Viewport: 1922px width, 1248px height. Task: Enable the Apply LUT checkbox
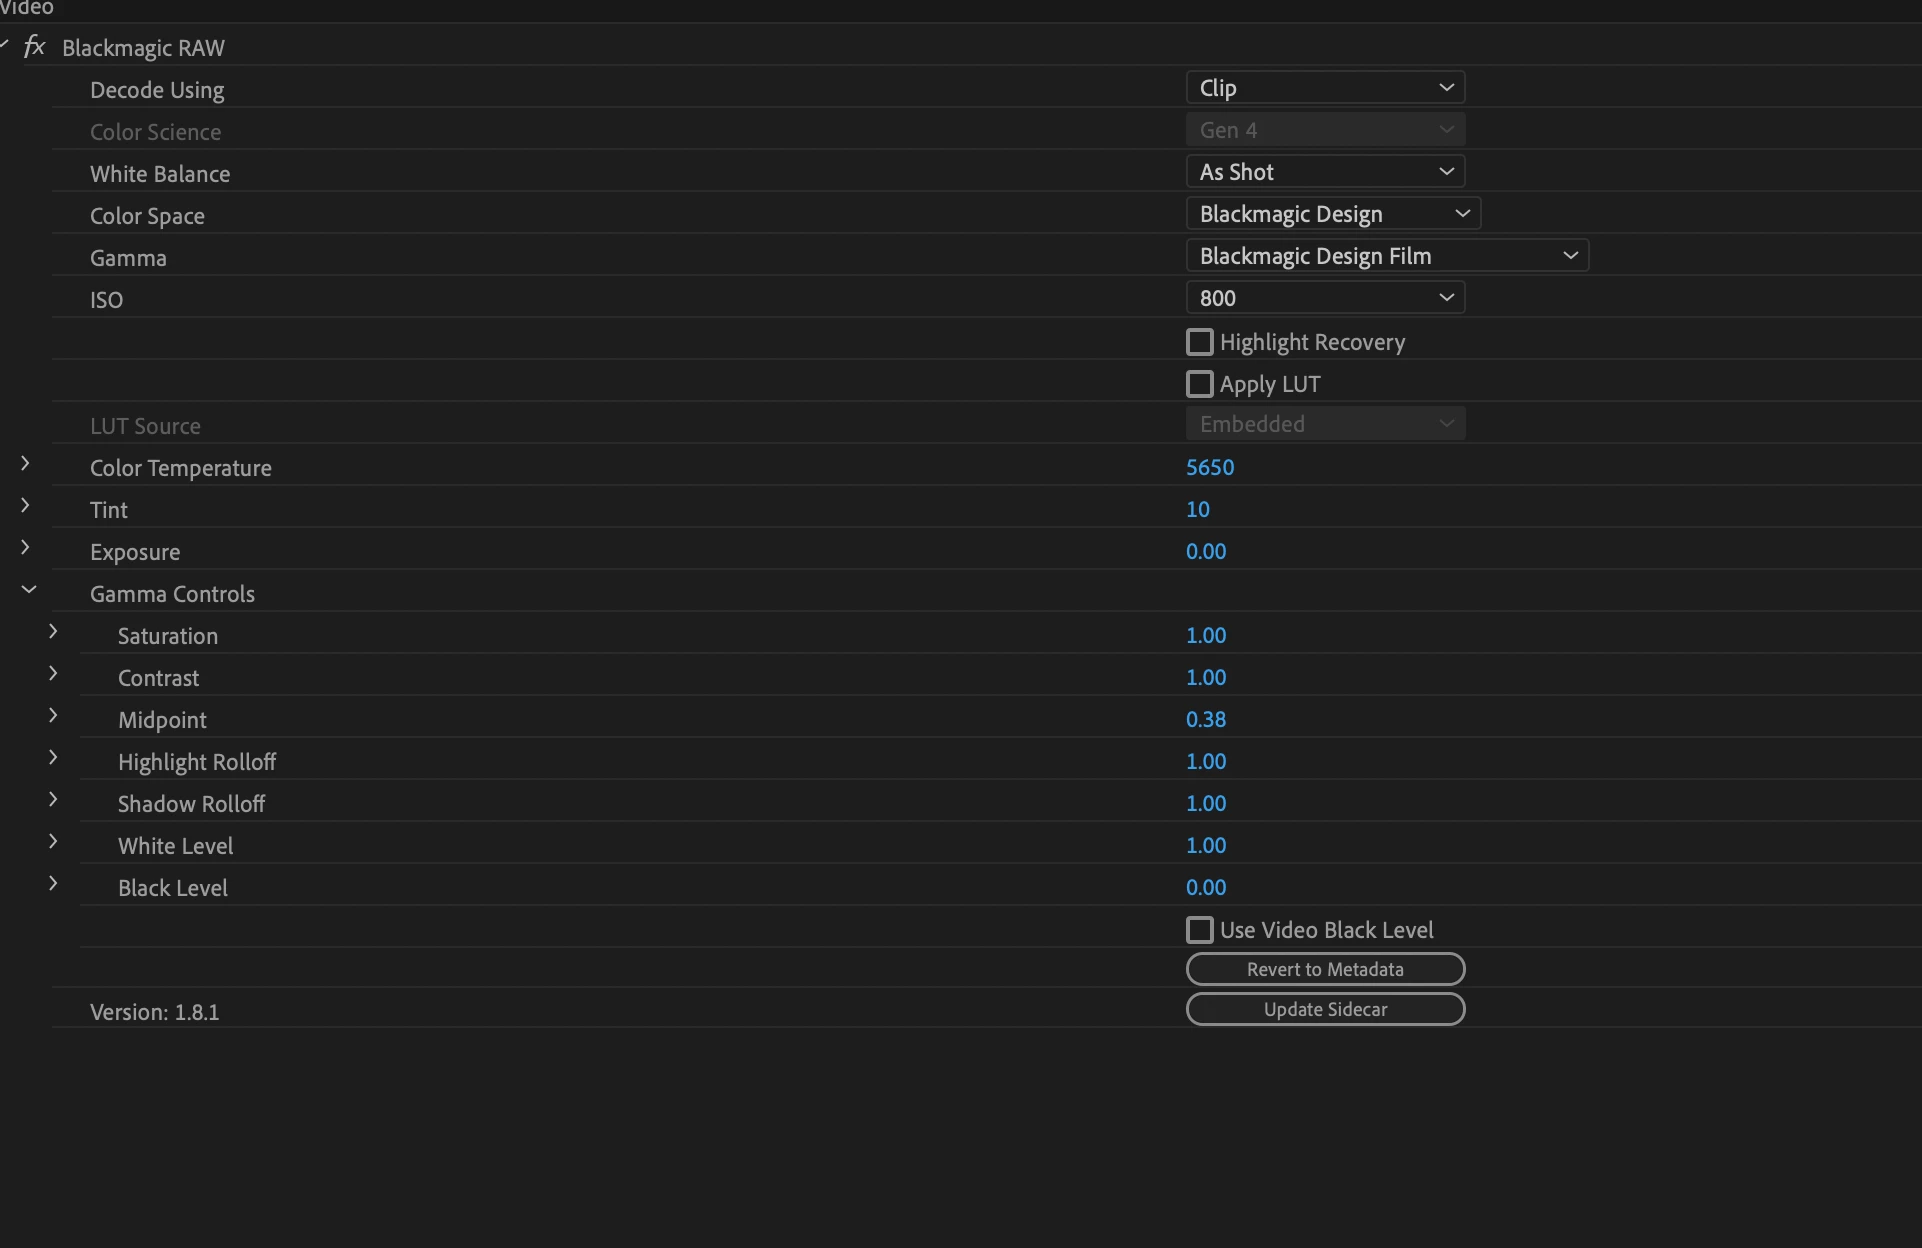tap(1199, 384)
